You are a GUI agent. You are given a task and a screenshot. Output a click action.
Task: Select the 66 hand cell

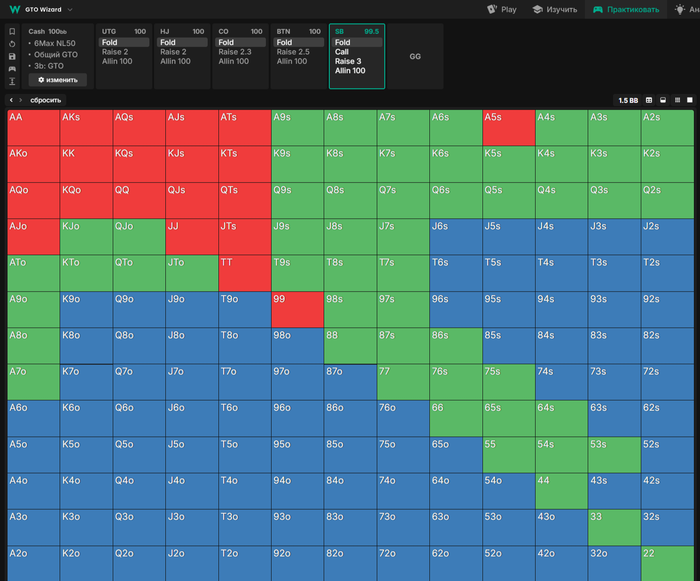click(x=456, y=418)
